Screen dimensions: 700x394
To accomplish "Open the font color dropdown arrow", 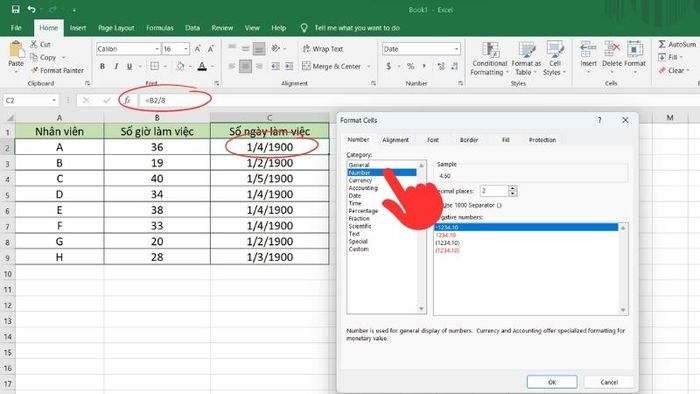I will click(x=212, y=66).
